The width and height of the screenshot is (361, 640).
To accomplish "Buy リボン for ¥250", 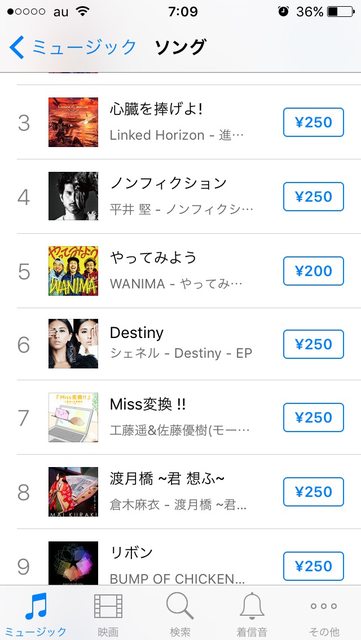I will point(314,566).
